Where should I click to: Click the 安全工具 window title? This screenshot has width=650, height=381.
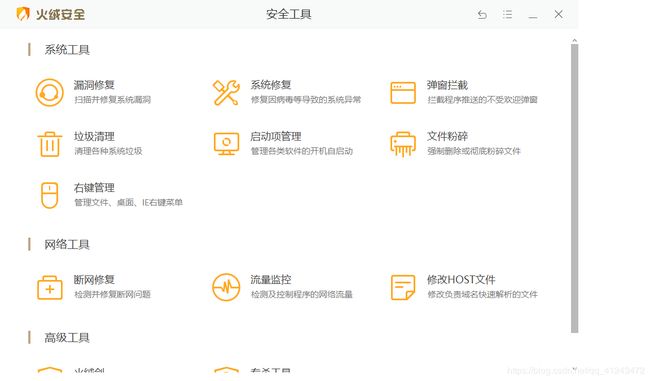pos(289,15)
